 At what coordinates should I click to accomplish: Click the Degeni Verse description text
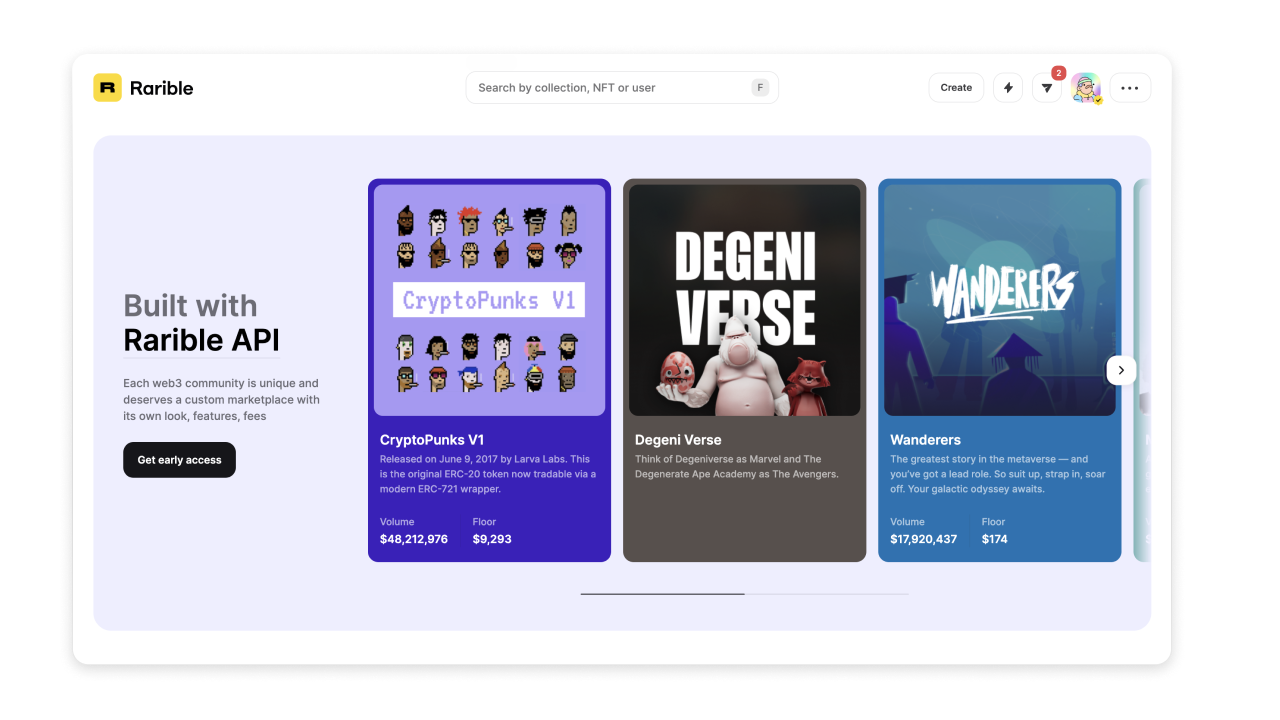737,467
